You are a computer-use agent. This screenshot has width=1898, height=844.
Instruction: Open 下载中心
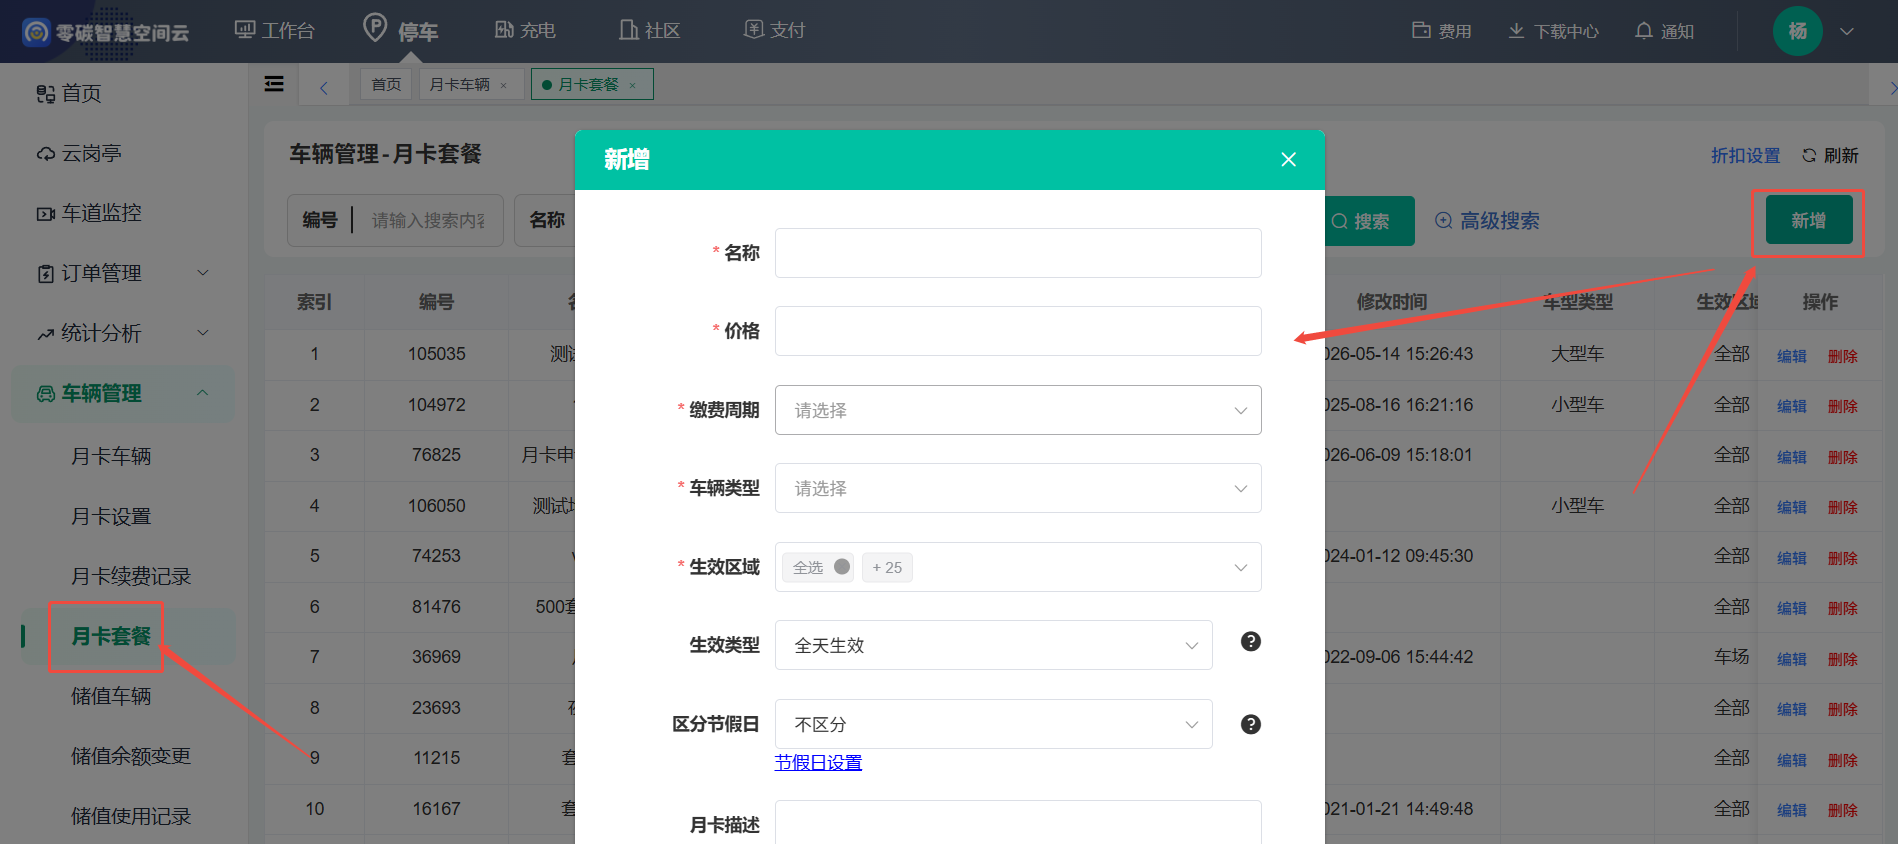pos(1553,31)
